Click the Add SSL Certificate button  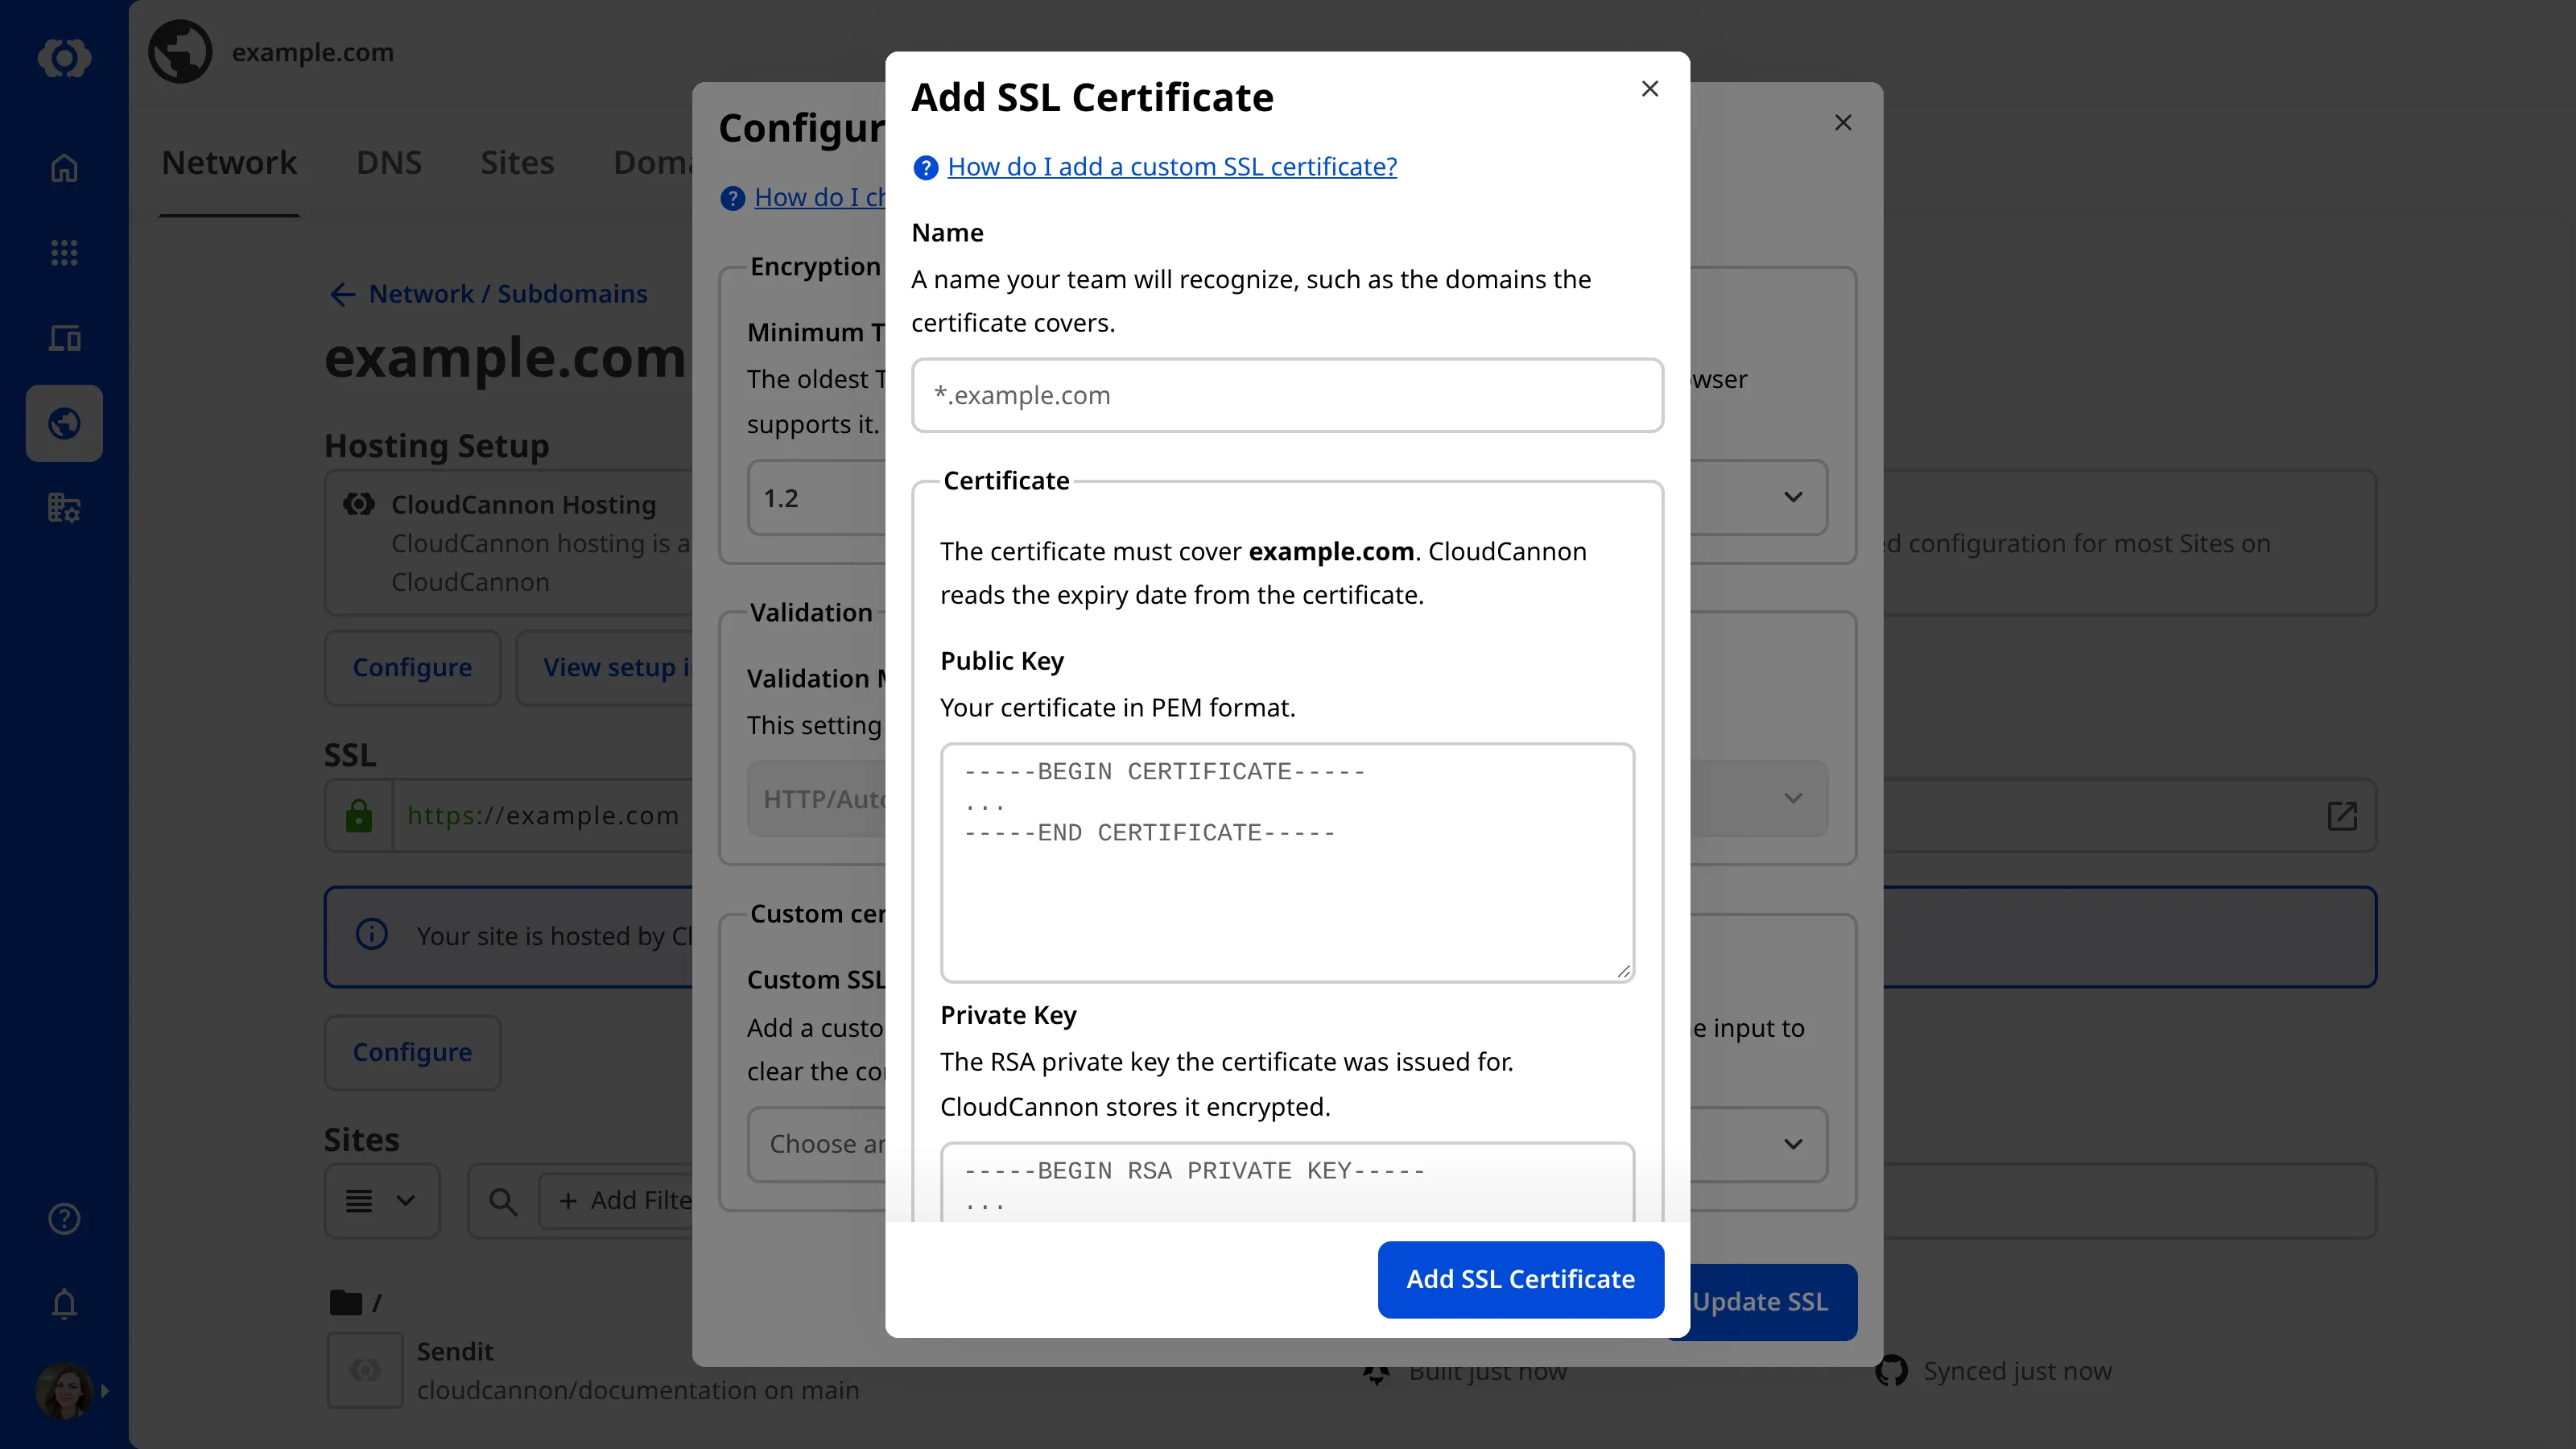pos(1520,1279)
